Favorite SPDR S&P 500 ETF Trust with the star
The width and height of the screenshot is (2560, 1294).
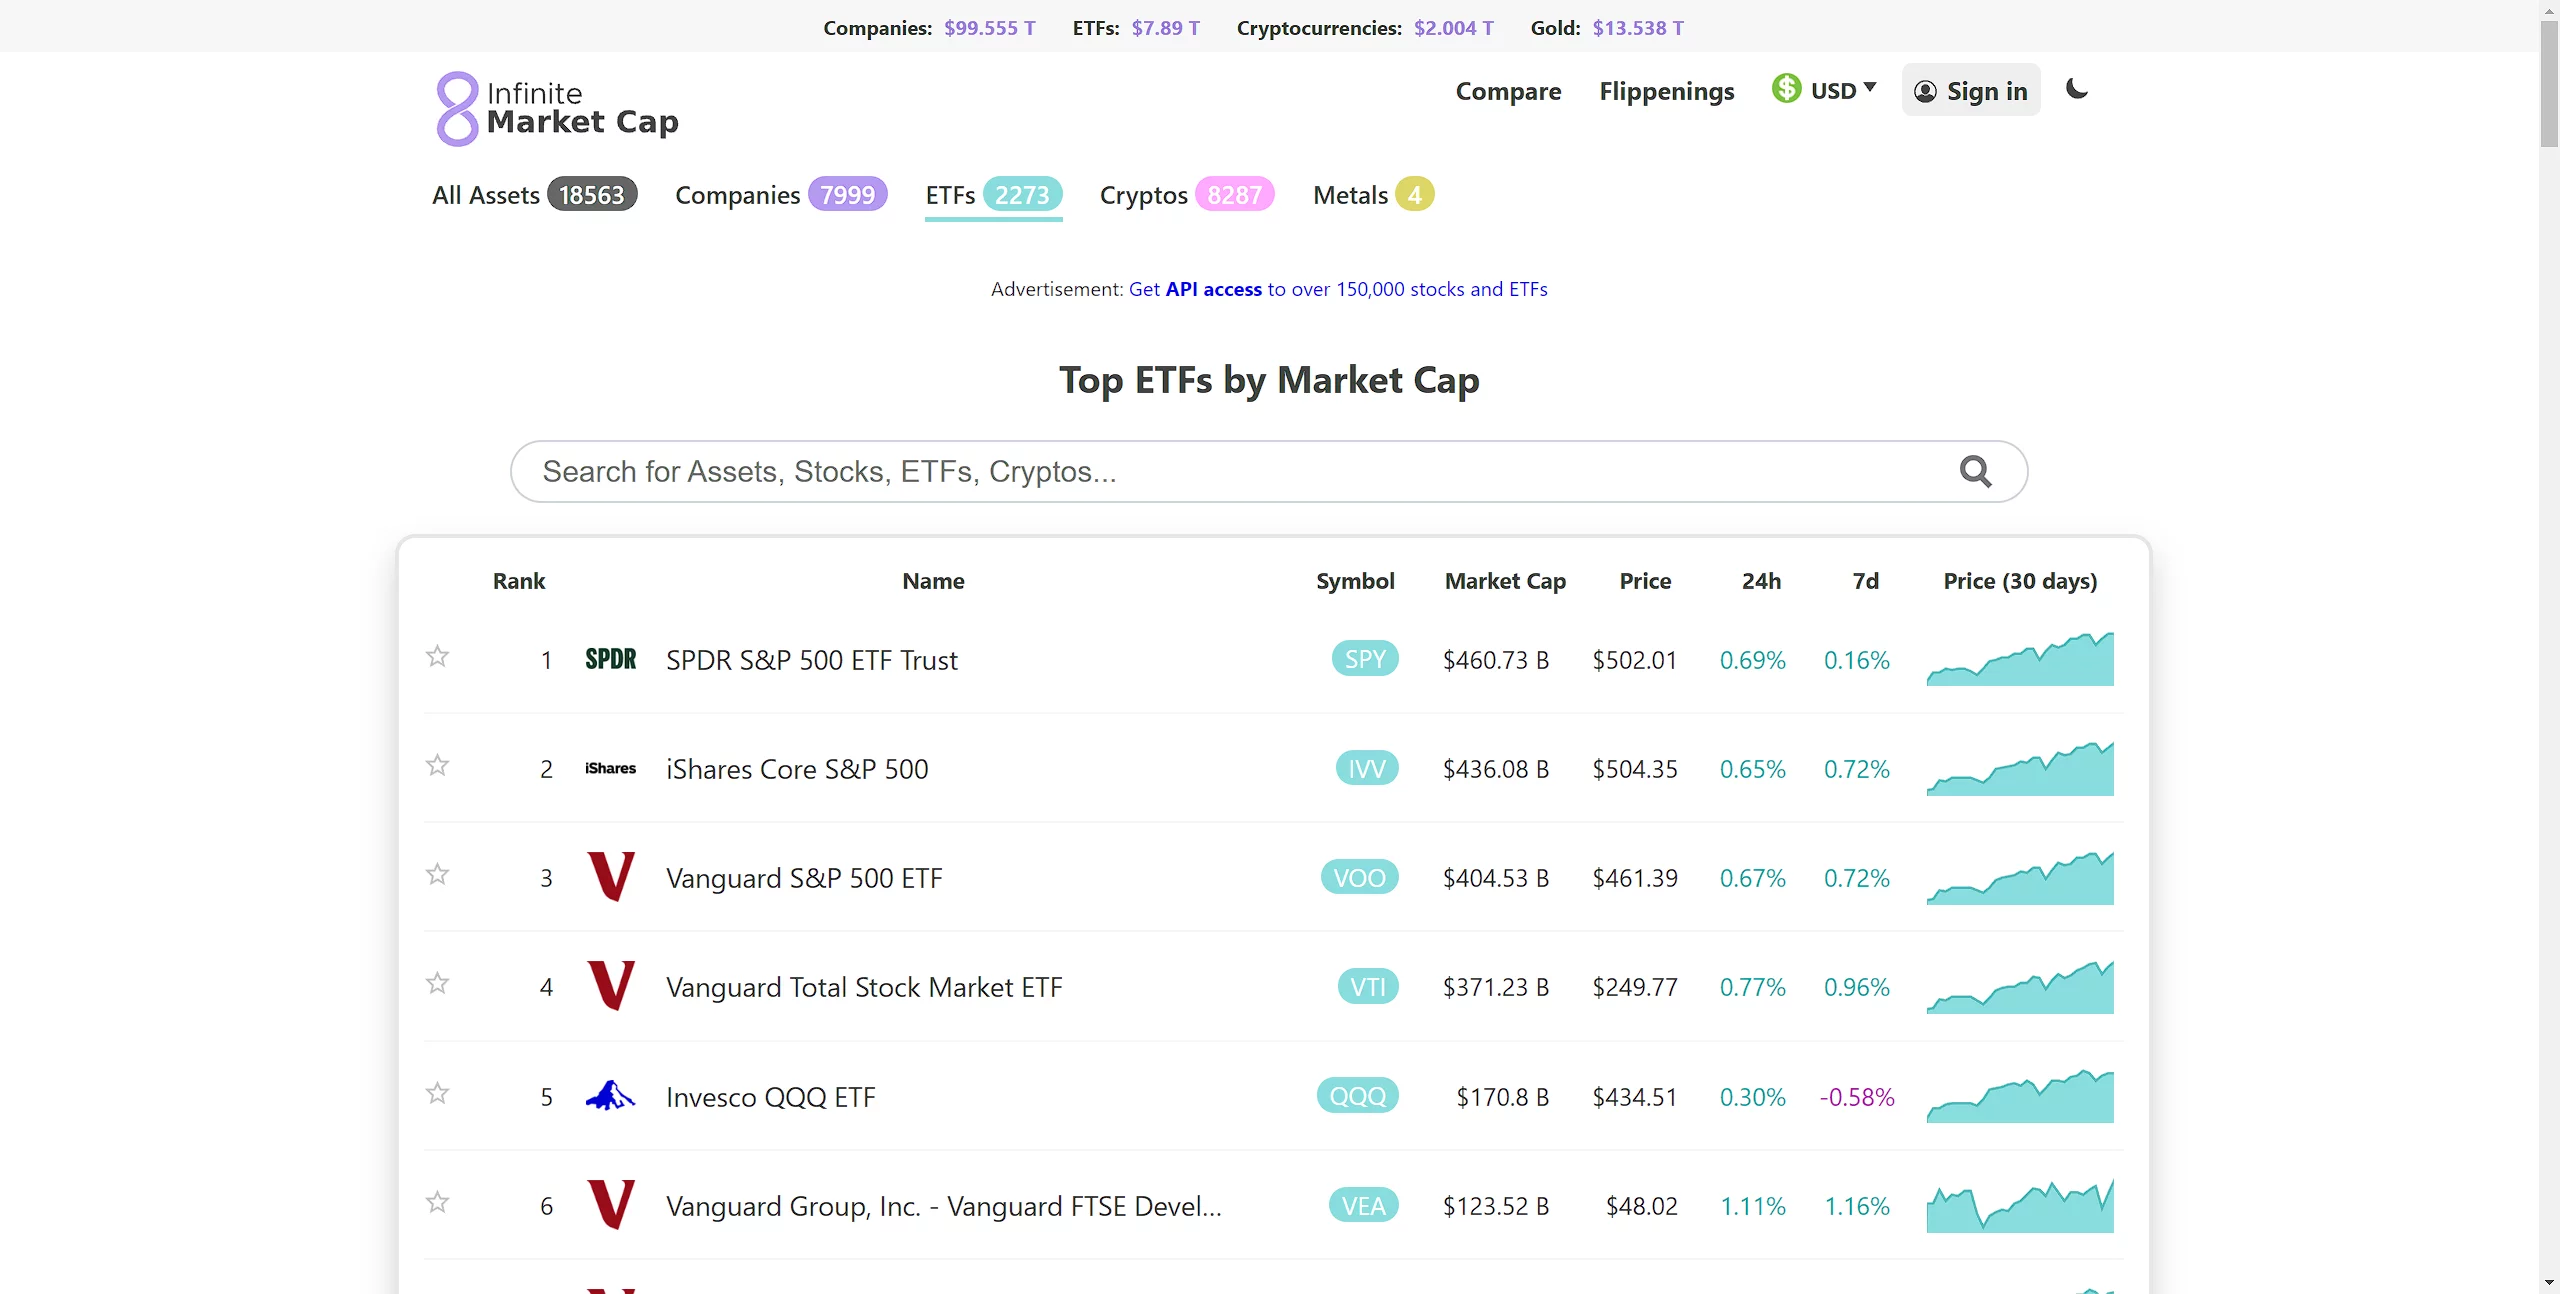(x=437, y=657)
